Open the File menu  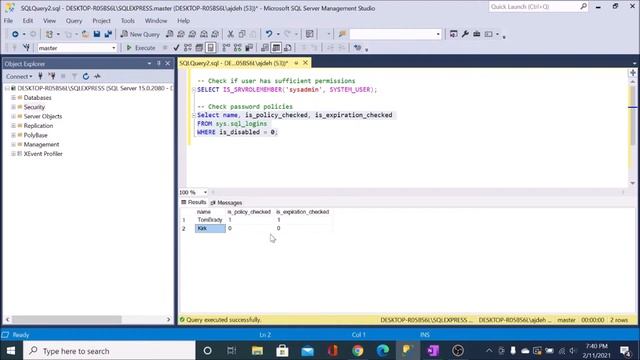(x=8, y=20)
